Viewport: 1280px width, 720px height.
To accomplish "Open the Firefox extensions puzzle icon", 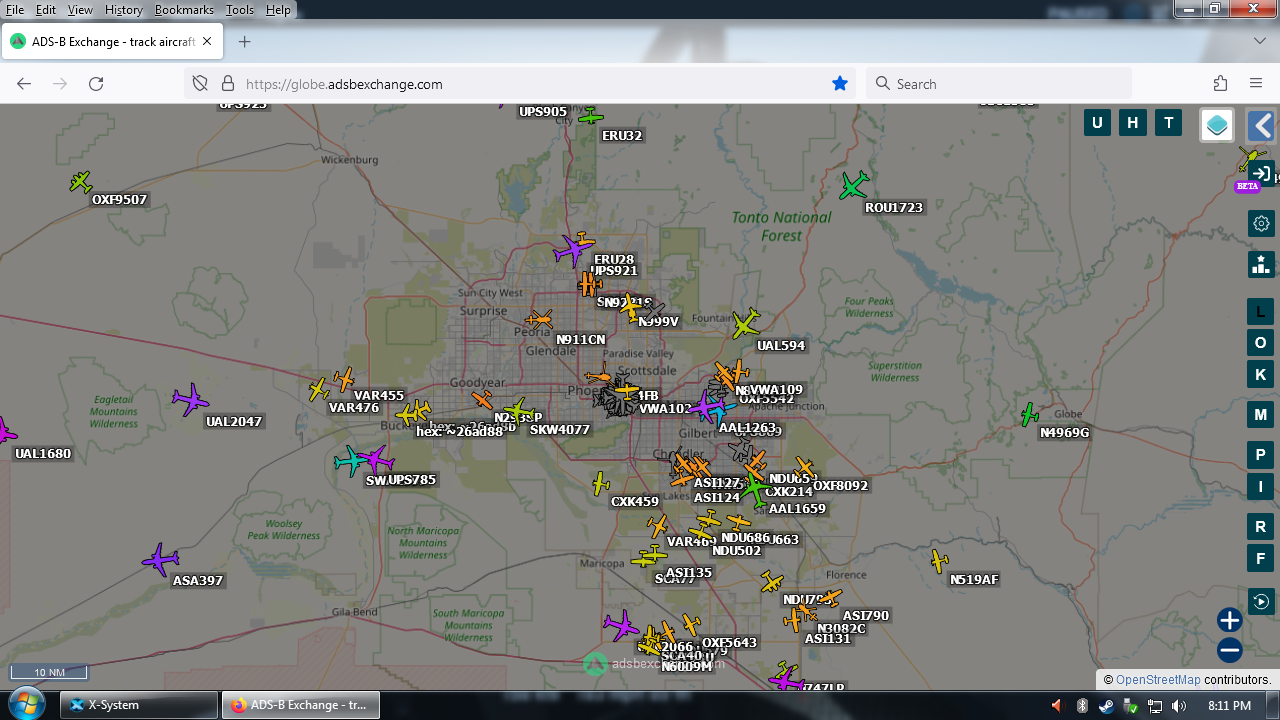I will [x=1220, y=84].
